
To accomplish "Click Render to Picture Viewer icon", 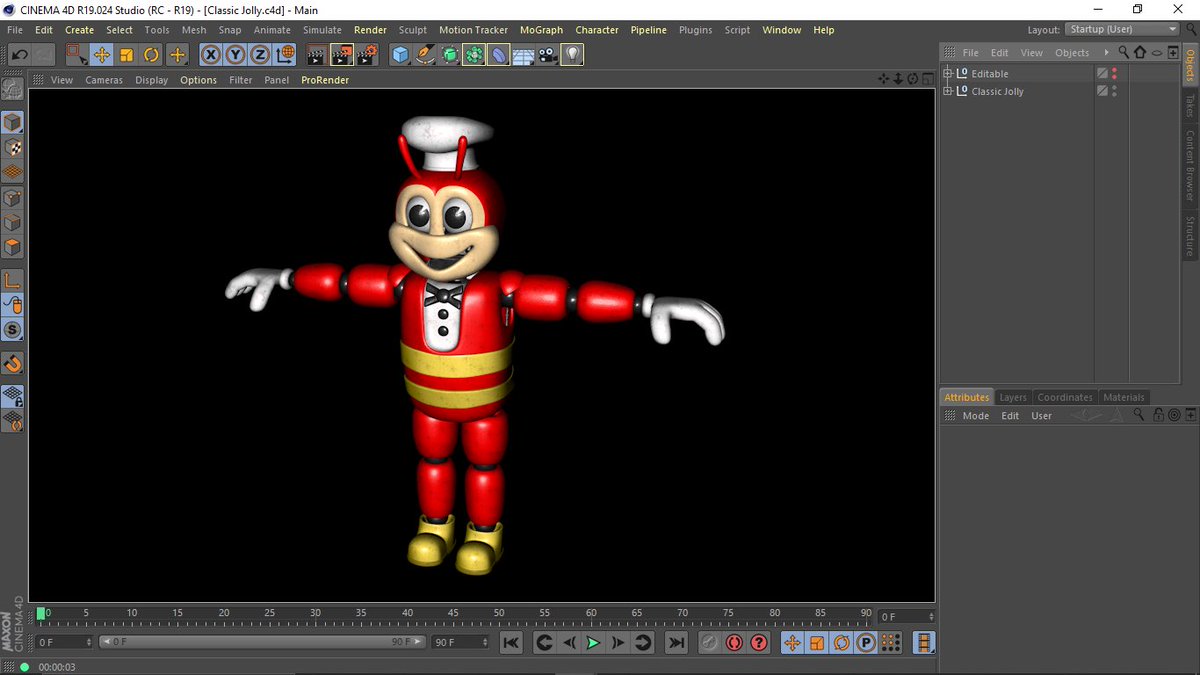I will tap(342, 55).
